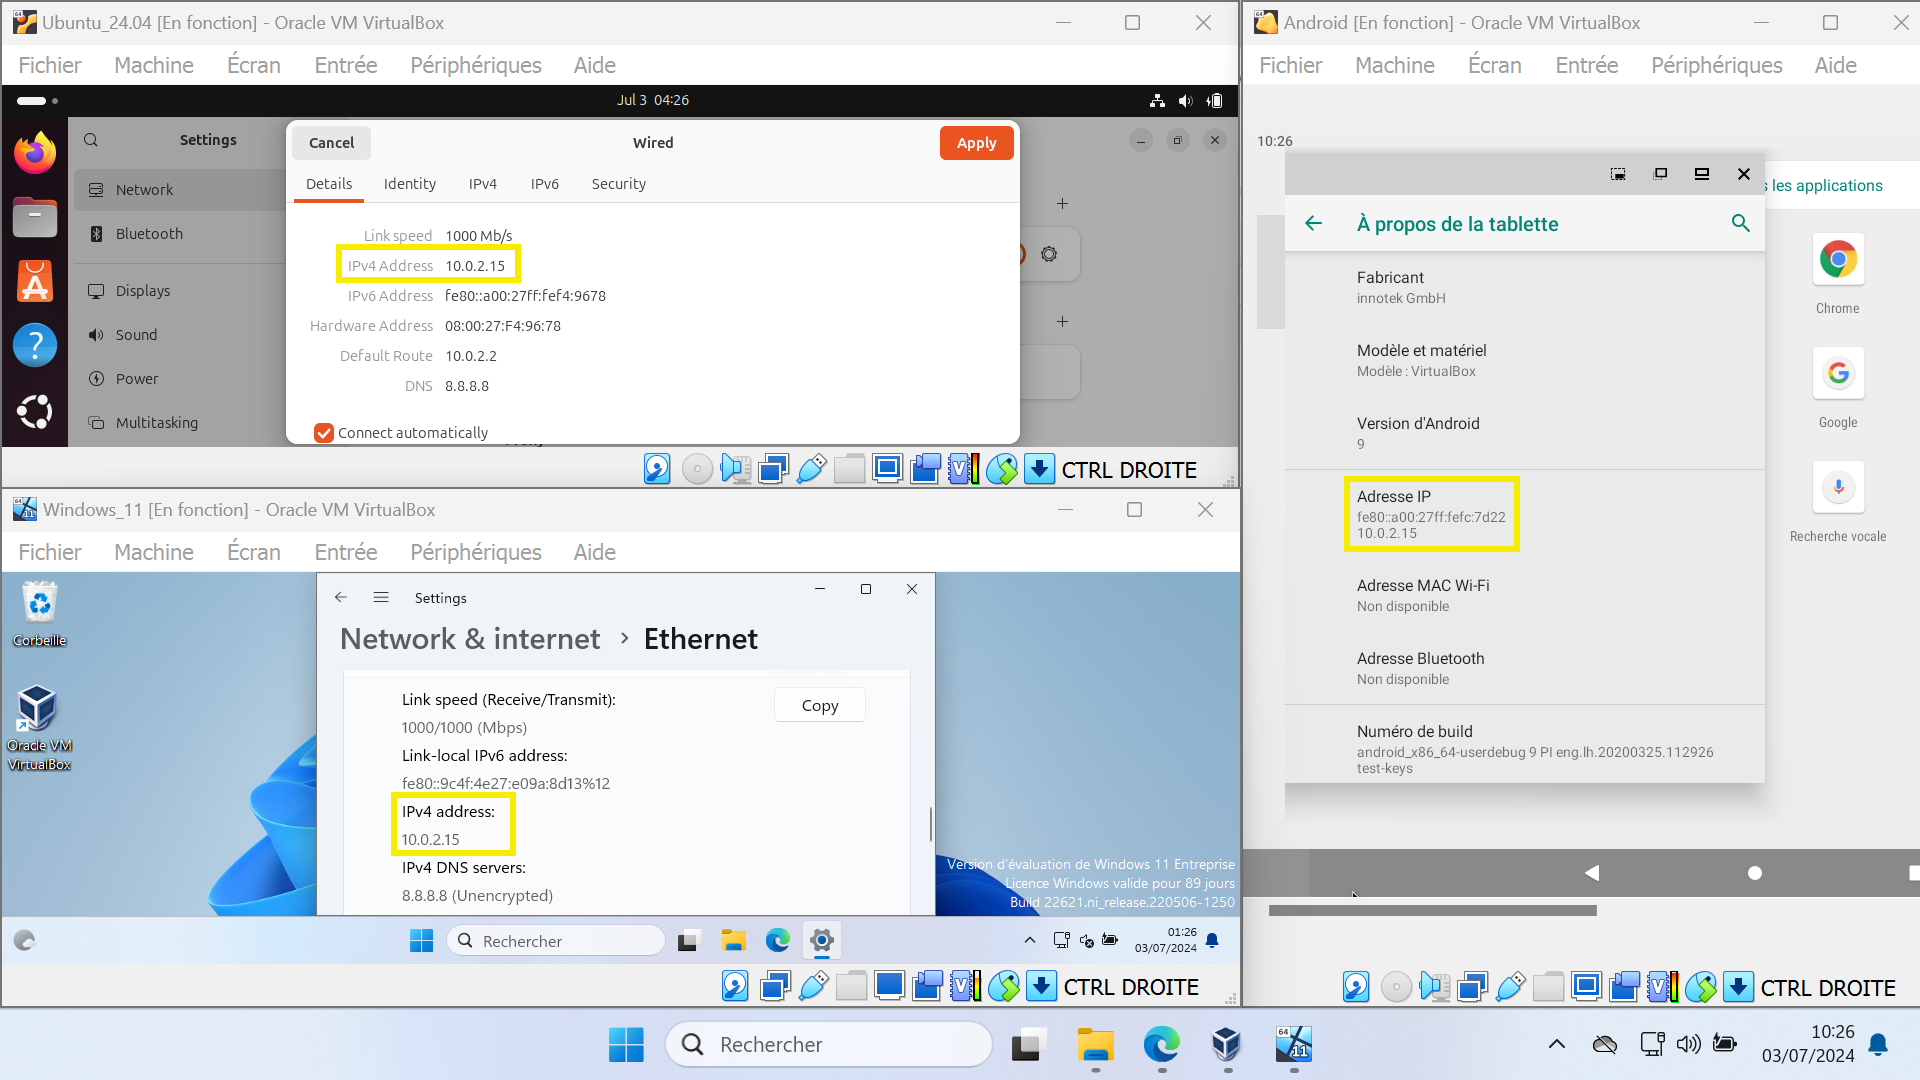Open Edge in Windows 11 guest taskbar
Image resolution: width=1920 pixels, height=1080 pixels.
777,940
